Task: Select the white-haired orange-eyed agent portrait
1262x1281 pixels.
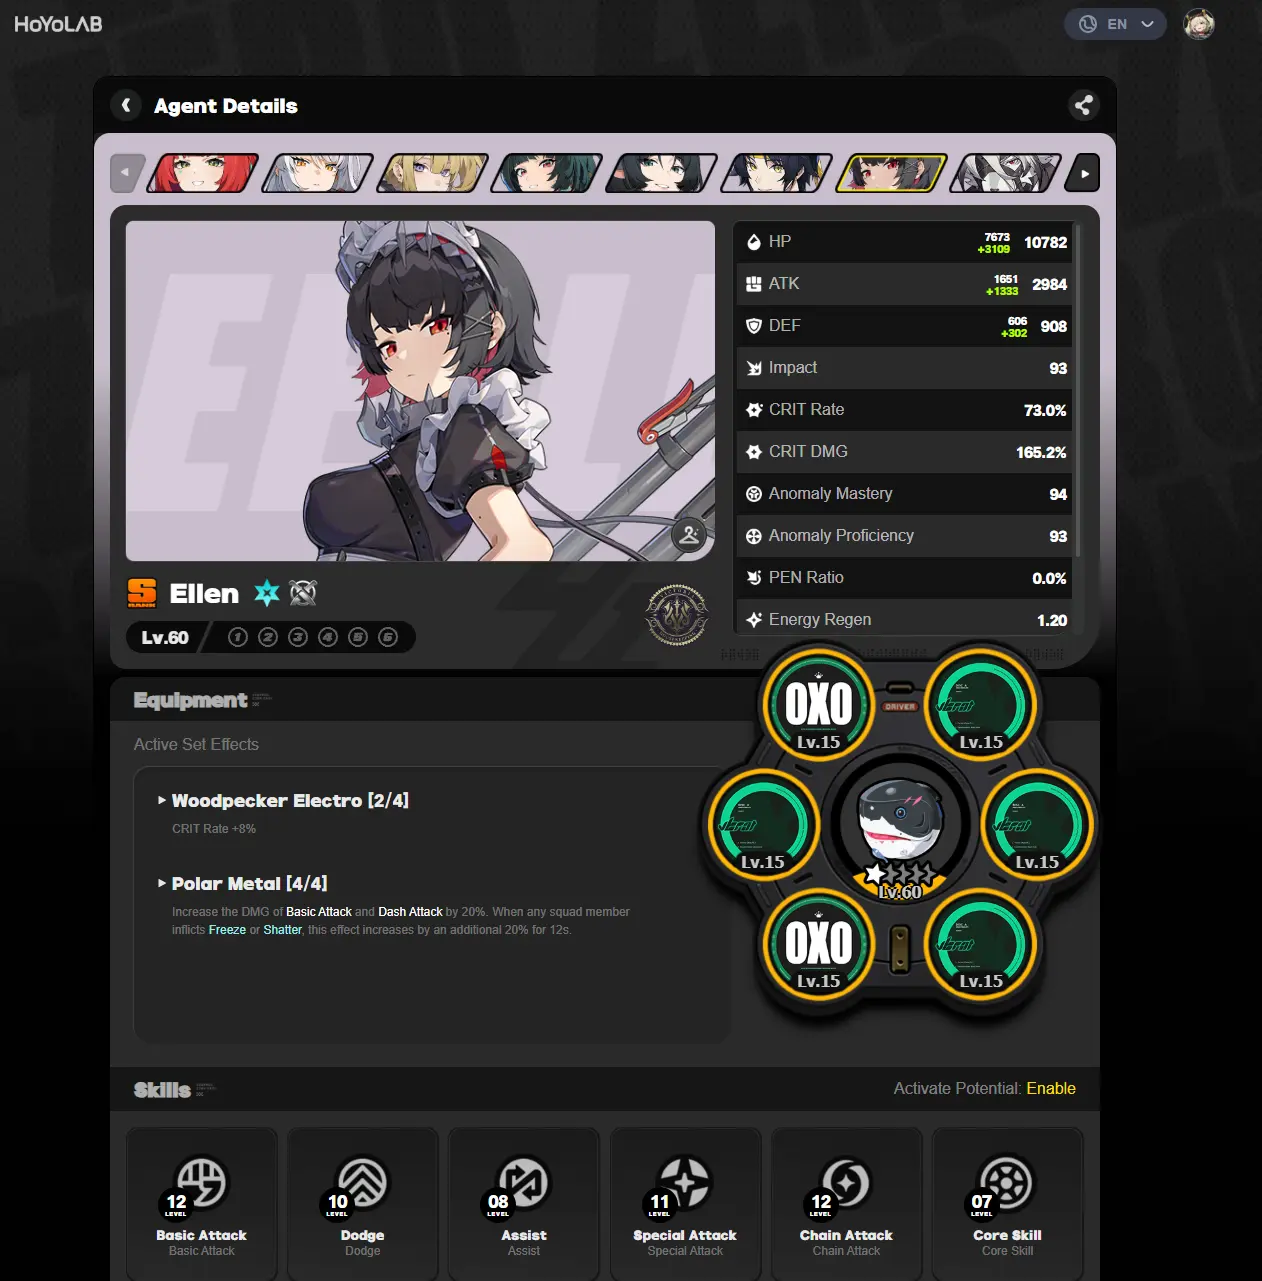Action: tap(318, 173)
